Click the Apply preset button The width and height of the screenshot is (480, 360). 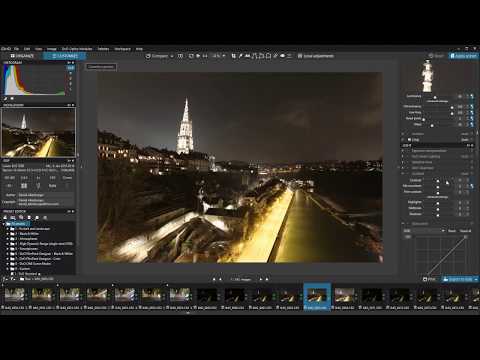point(464,56)
